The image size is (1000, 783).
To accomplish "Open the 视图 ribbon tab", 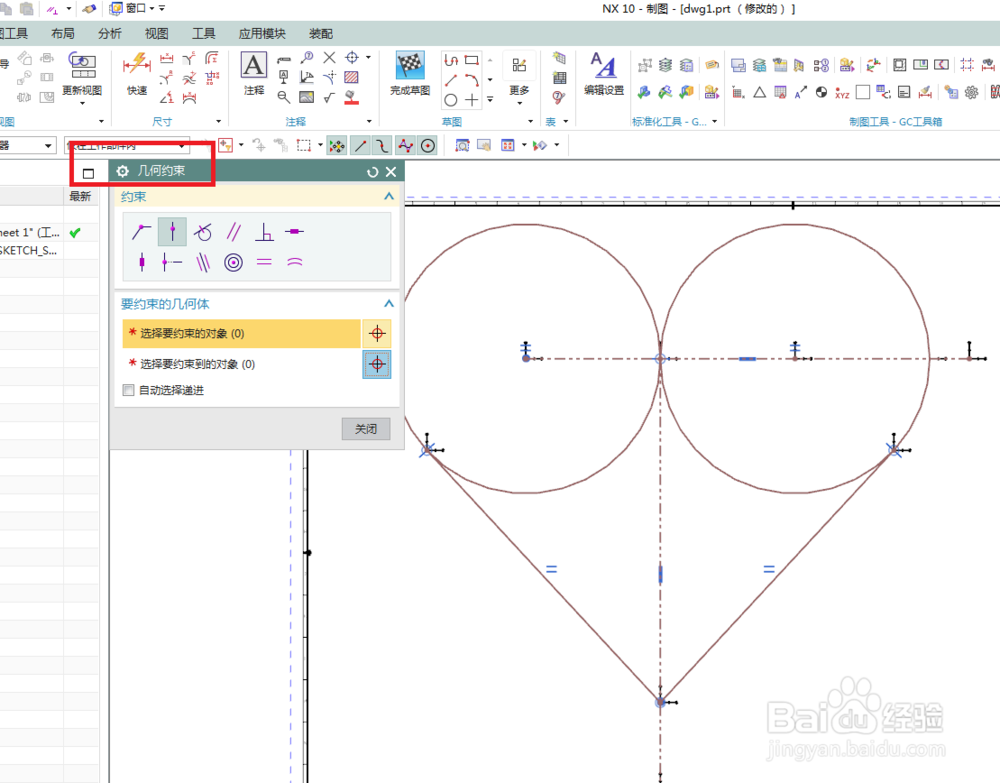I will click(x=156, y=34).
